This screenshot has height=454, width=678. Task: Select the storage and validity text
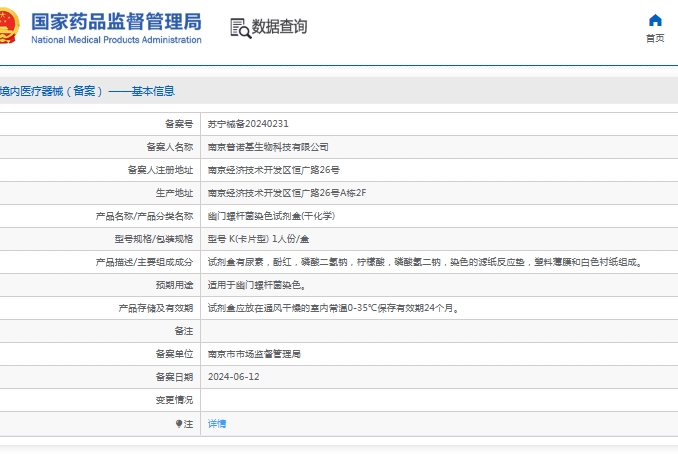click(x=333, y=308)
